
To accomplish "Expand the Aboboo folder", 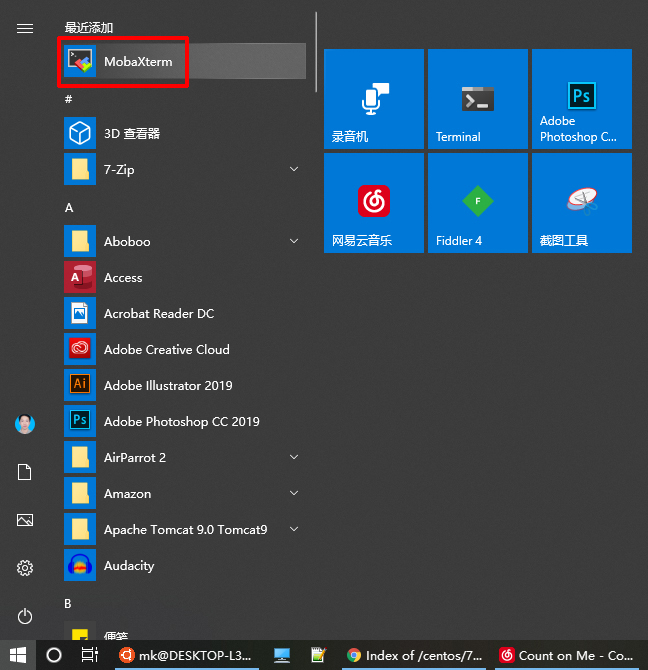I will pos(294,241).
